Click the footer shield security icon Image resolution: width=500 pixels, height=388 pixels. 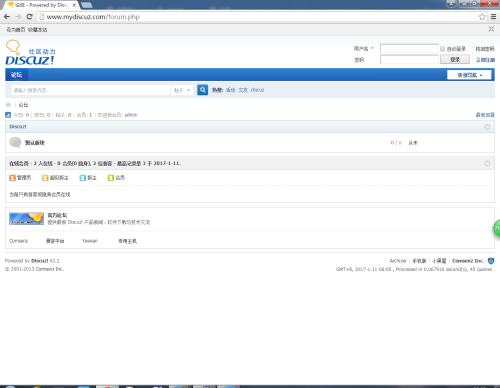pyautogui.click(x=491, y=261)
